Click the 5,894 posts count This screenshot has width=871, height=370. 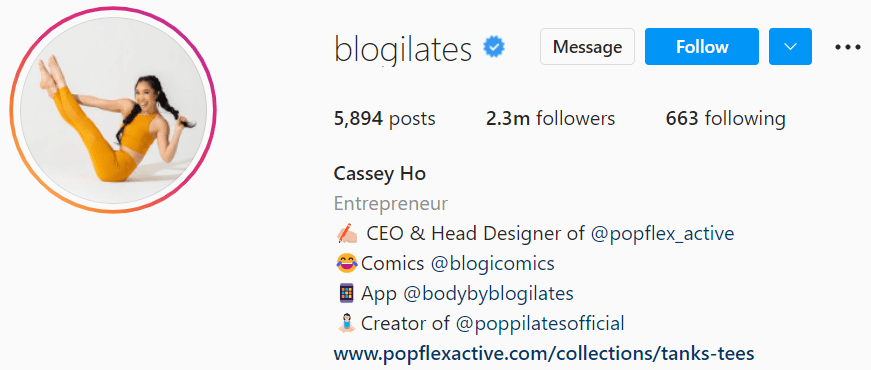click(384, 118)
